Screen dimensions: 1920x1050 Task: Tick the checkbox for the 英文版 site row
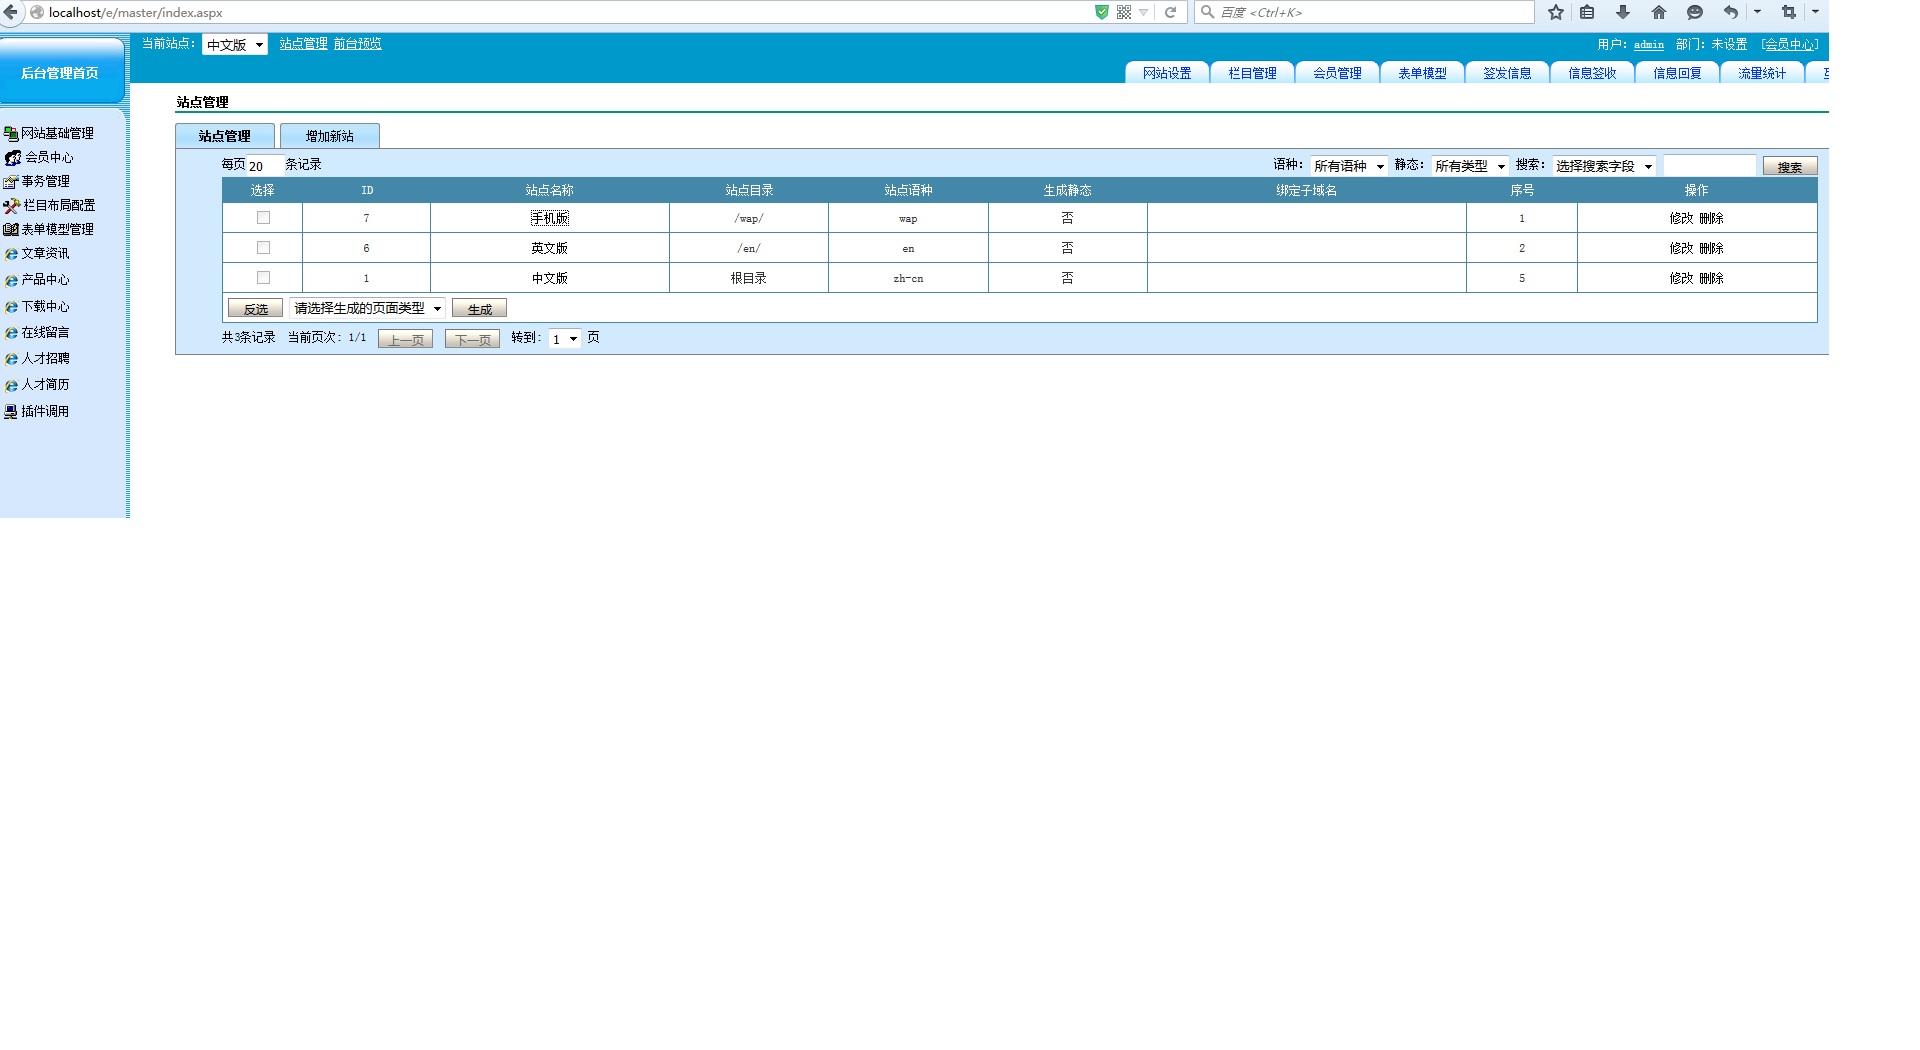point(263,248)
